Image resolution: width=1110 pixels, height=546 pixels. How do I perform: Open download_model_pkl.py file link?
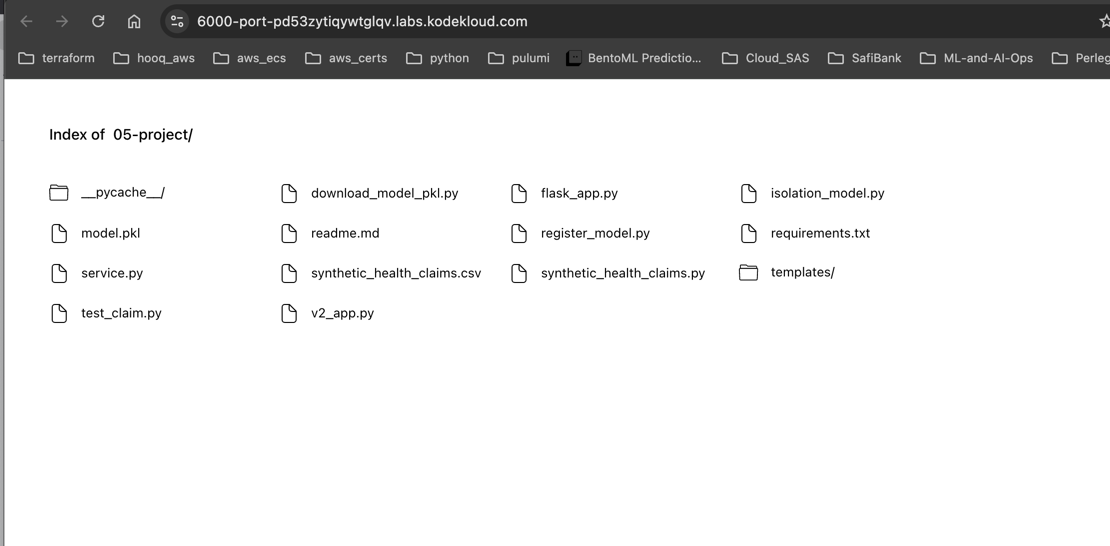pyautogui.click(x=384, y=193)
